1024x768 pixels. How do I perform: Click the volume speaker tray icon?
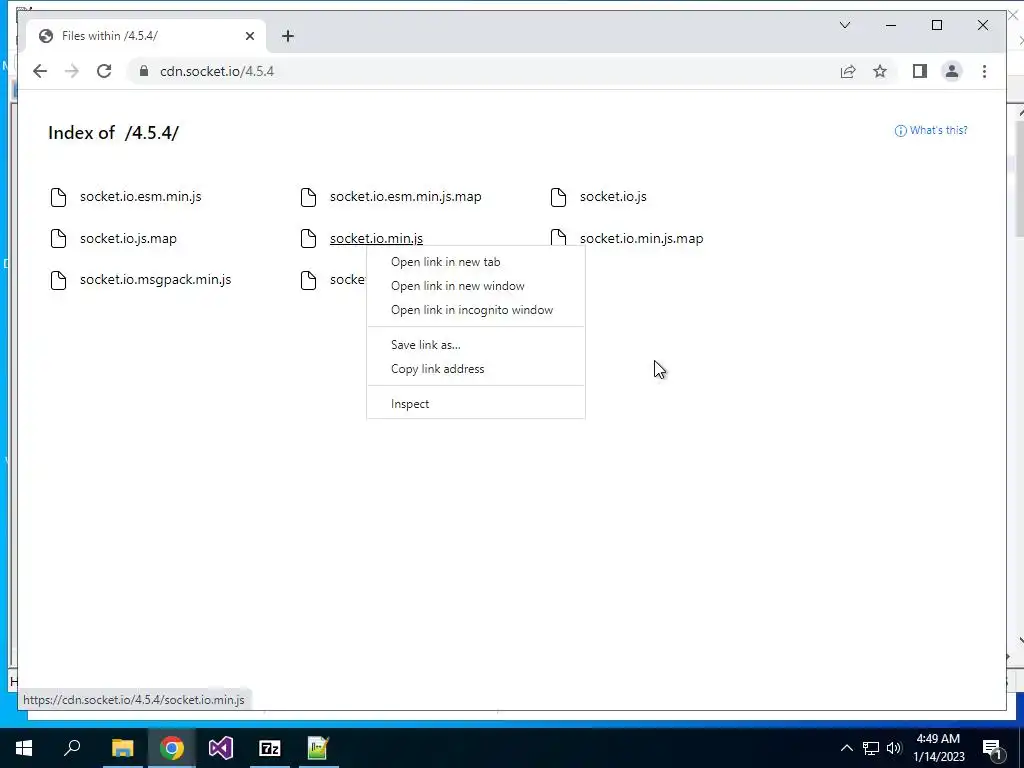point(894,748)
